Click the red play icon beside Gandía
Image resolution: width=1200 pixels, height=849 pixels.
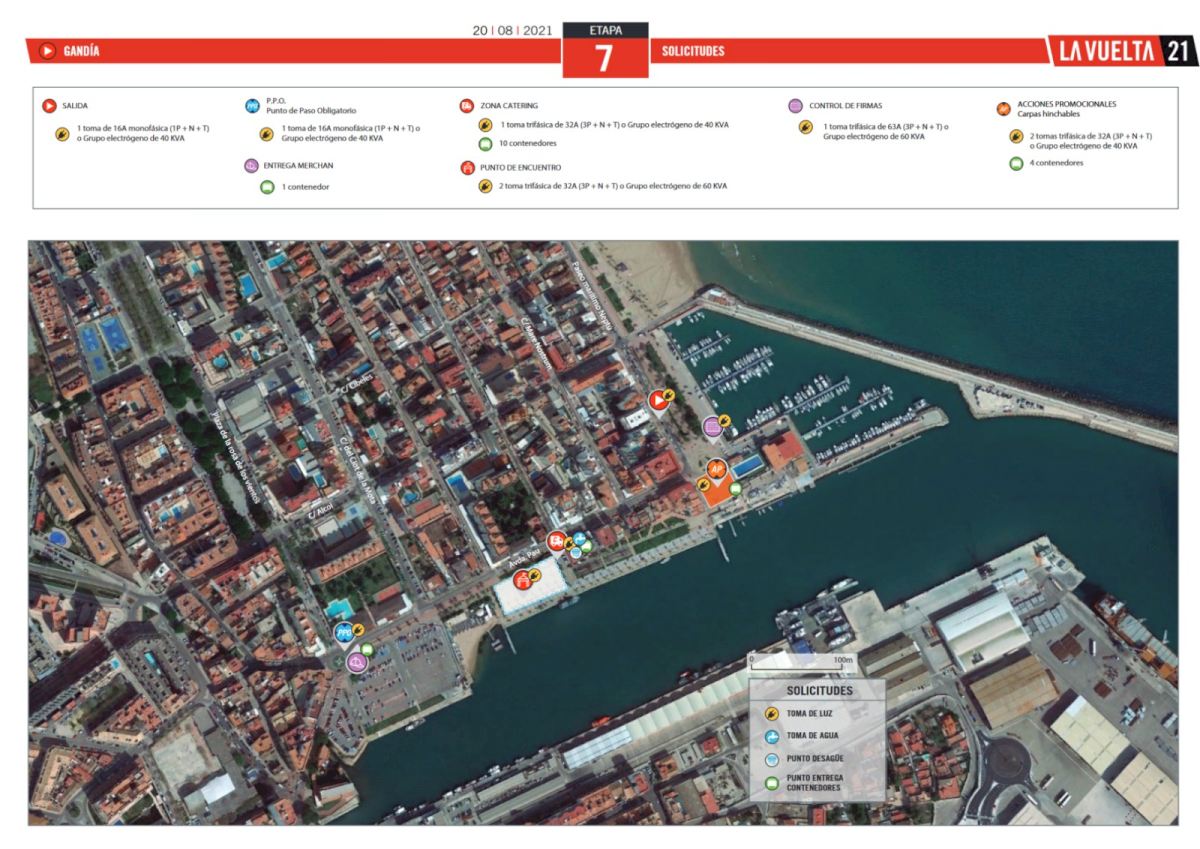(46, 51)
